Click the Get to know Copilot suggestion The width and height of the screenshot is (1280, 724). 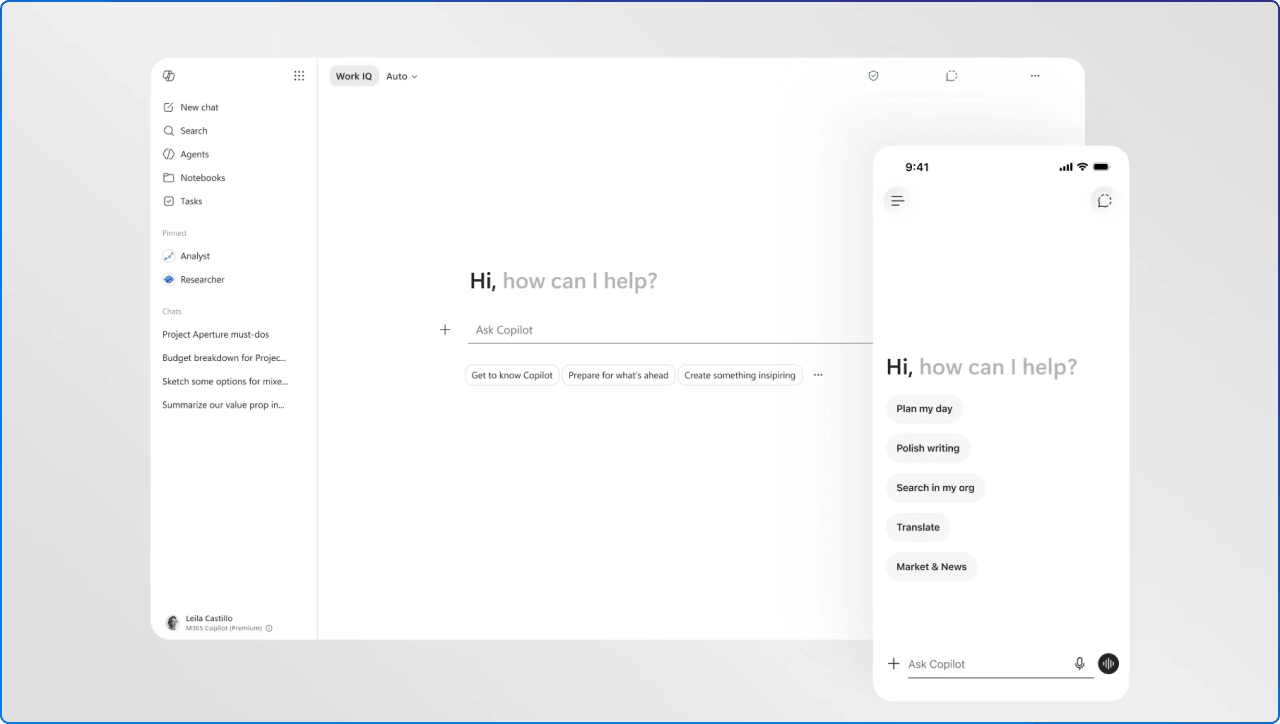(512, 375)
